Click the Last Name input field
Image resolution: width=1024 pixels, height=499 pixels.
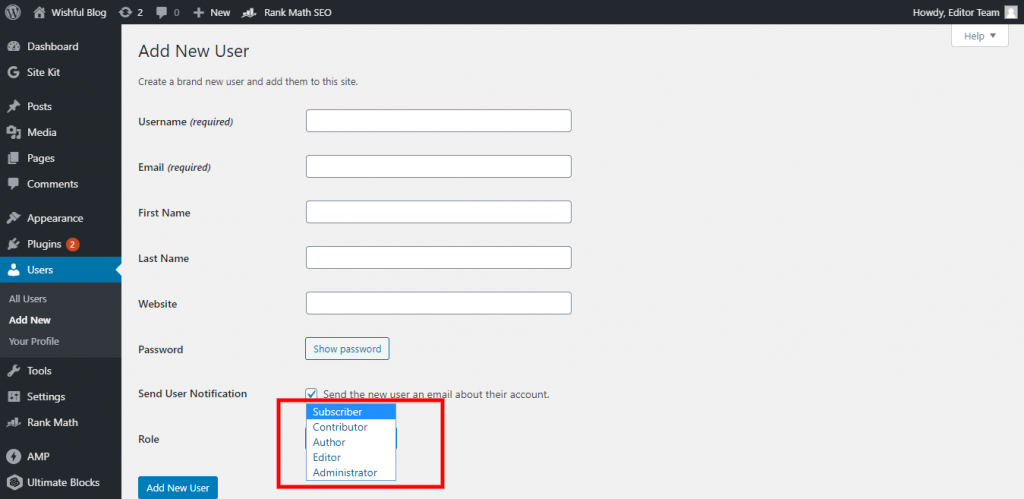tap(439, 257)
